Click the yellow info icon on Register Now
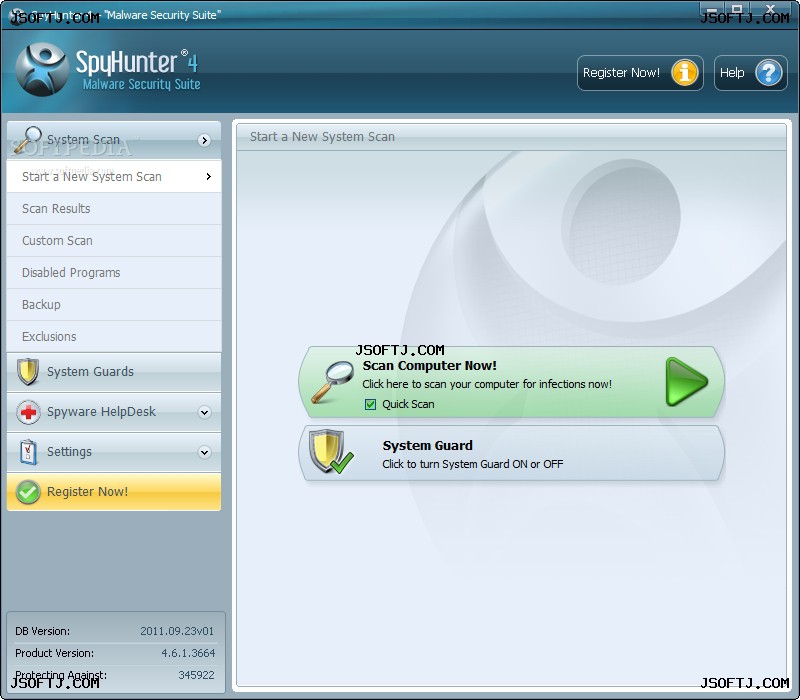 tap(685, 73)
